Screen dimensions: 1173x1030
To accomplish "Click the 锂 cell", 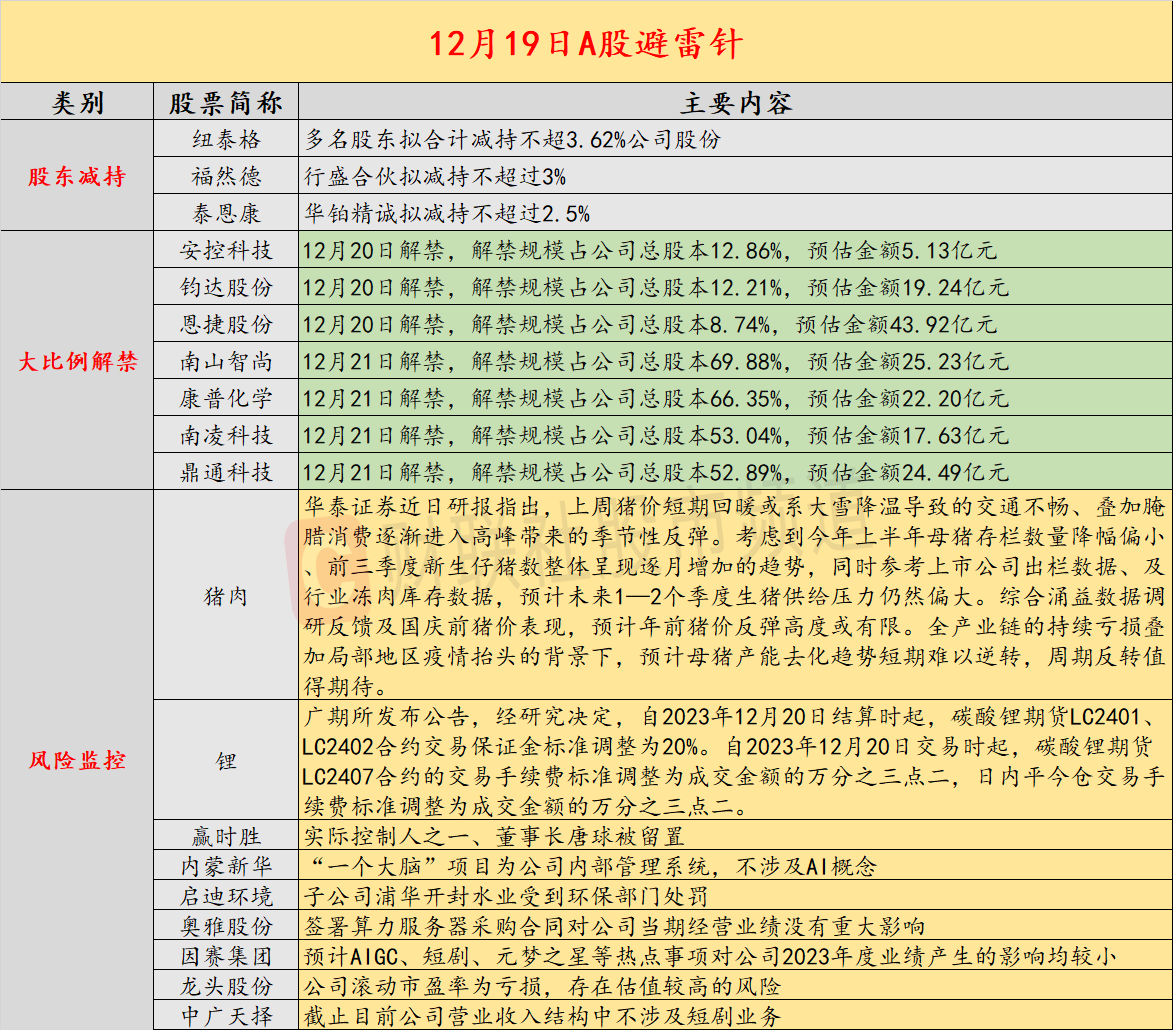I will [226, 761].
